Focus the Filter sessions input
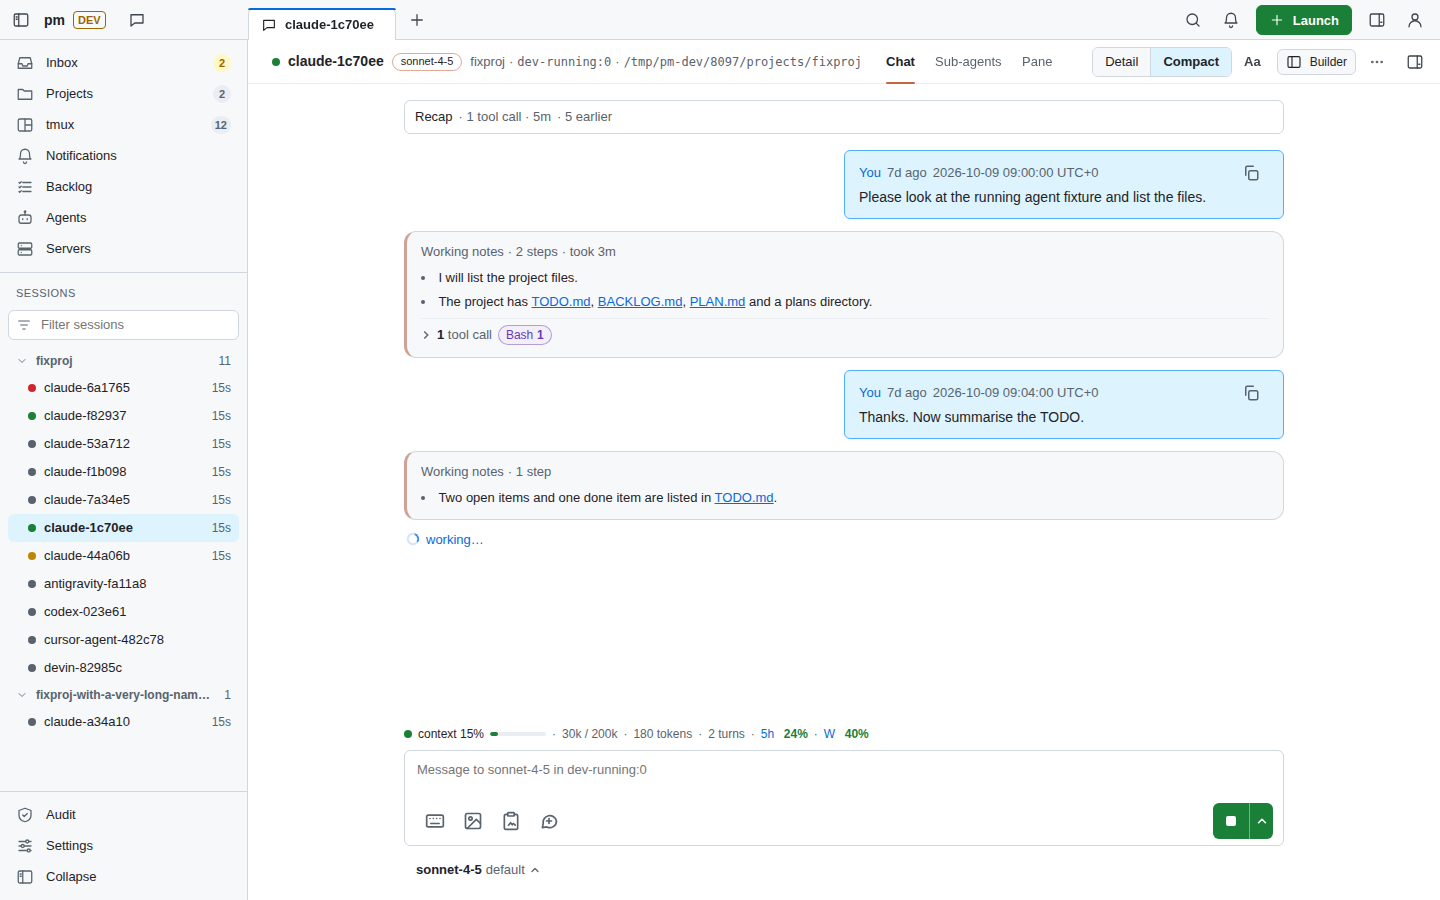The height and width of the screenshot is (900, 1440). tap(123, 325)
